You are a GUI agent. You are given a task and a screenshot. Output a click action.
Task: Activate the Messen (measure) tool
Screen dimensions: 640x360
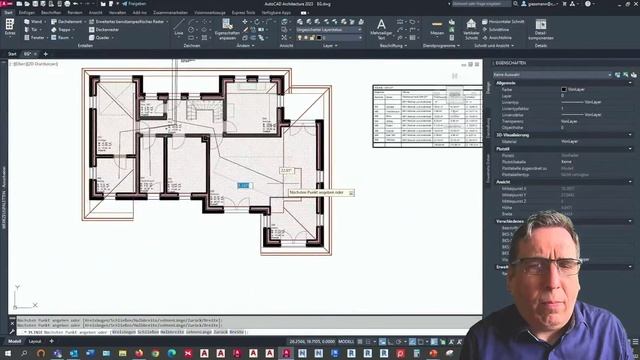[437, 28]
